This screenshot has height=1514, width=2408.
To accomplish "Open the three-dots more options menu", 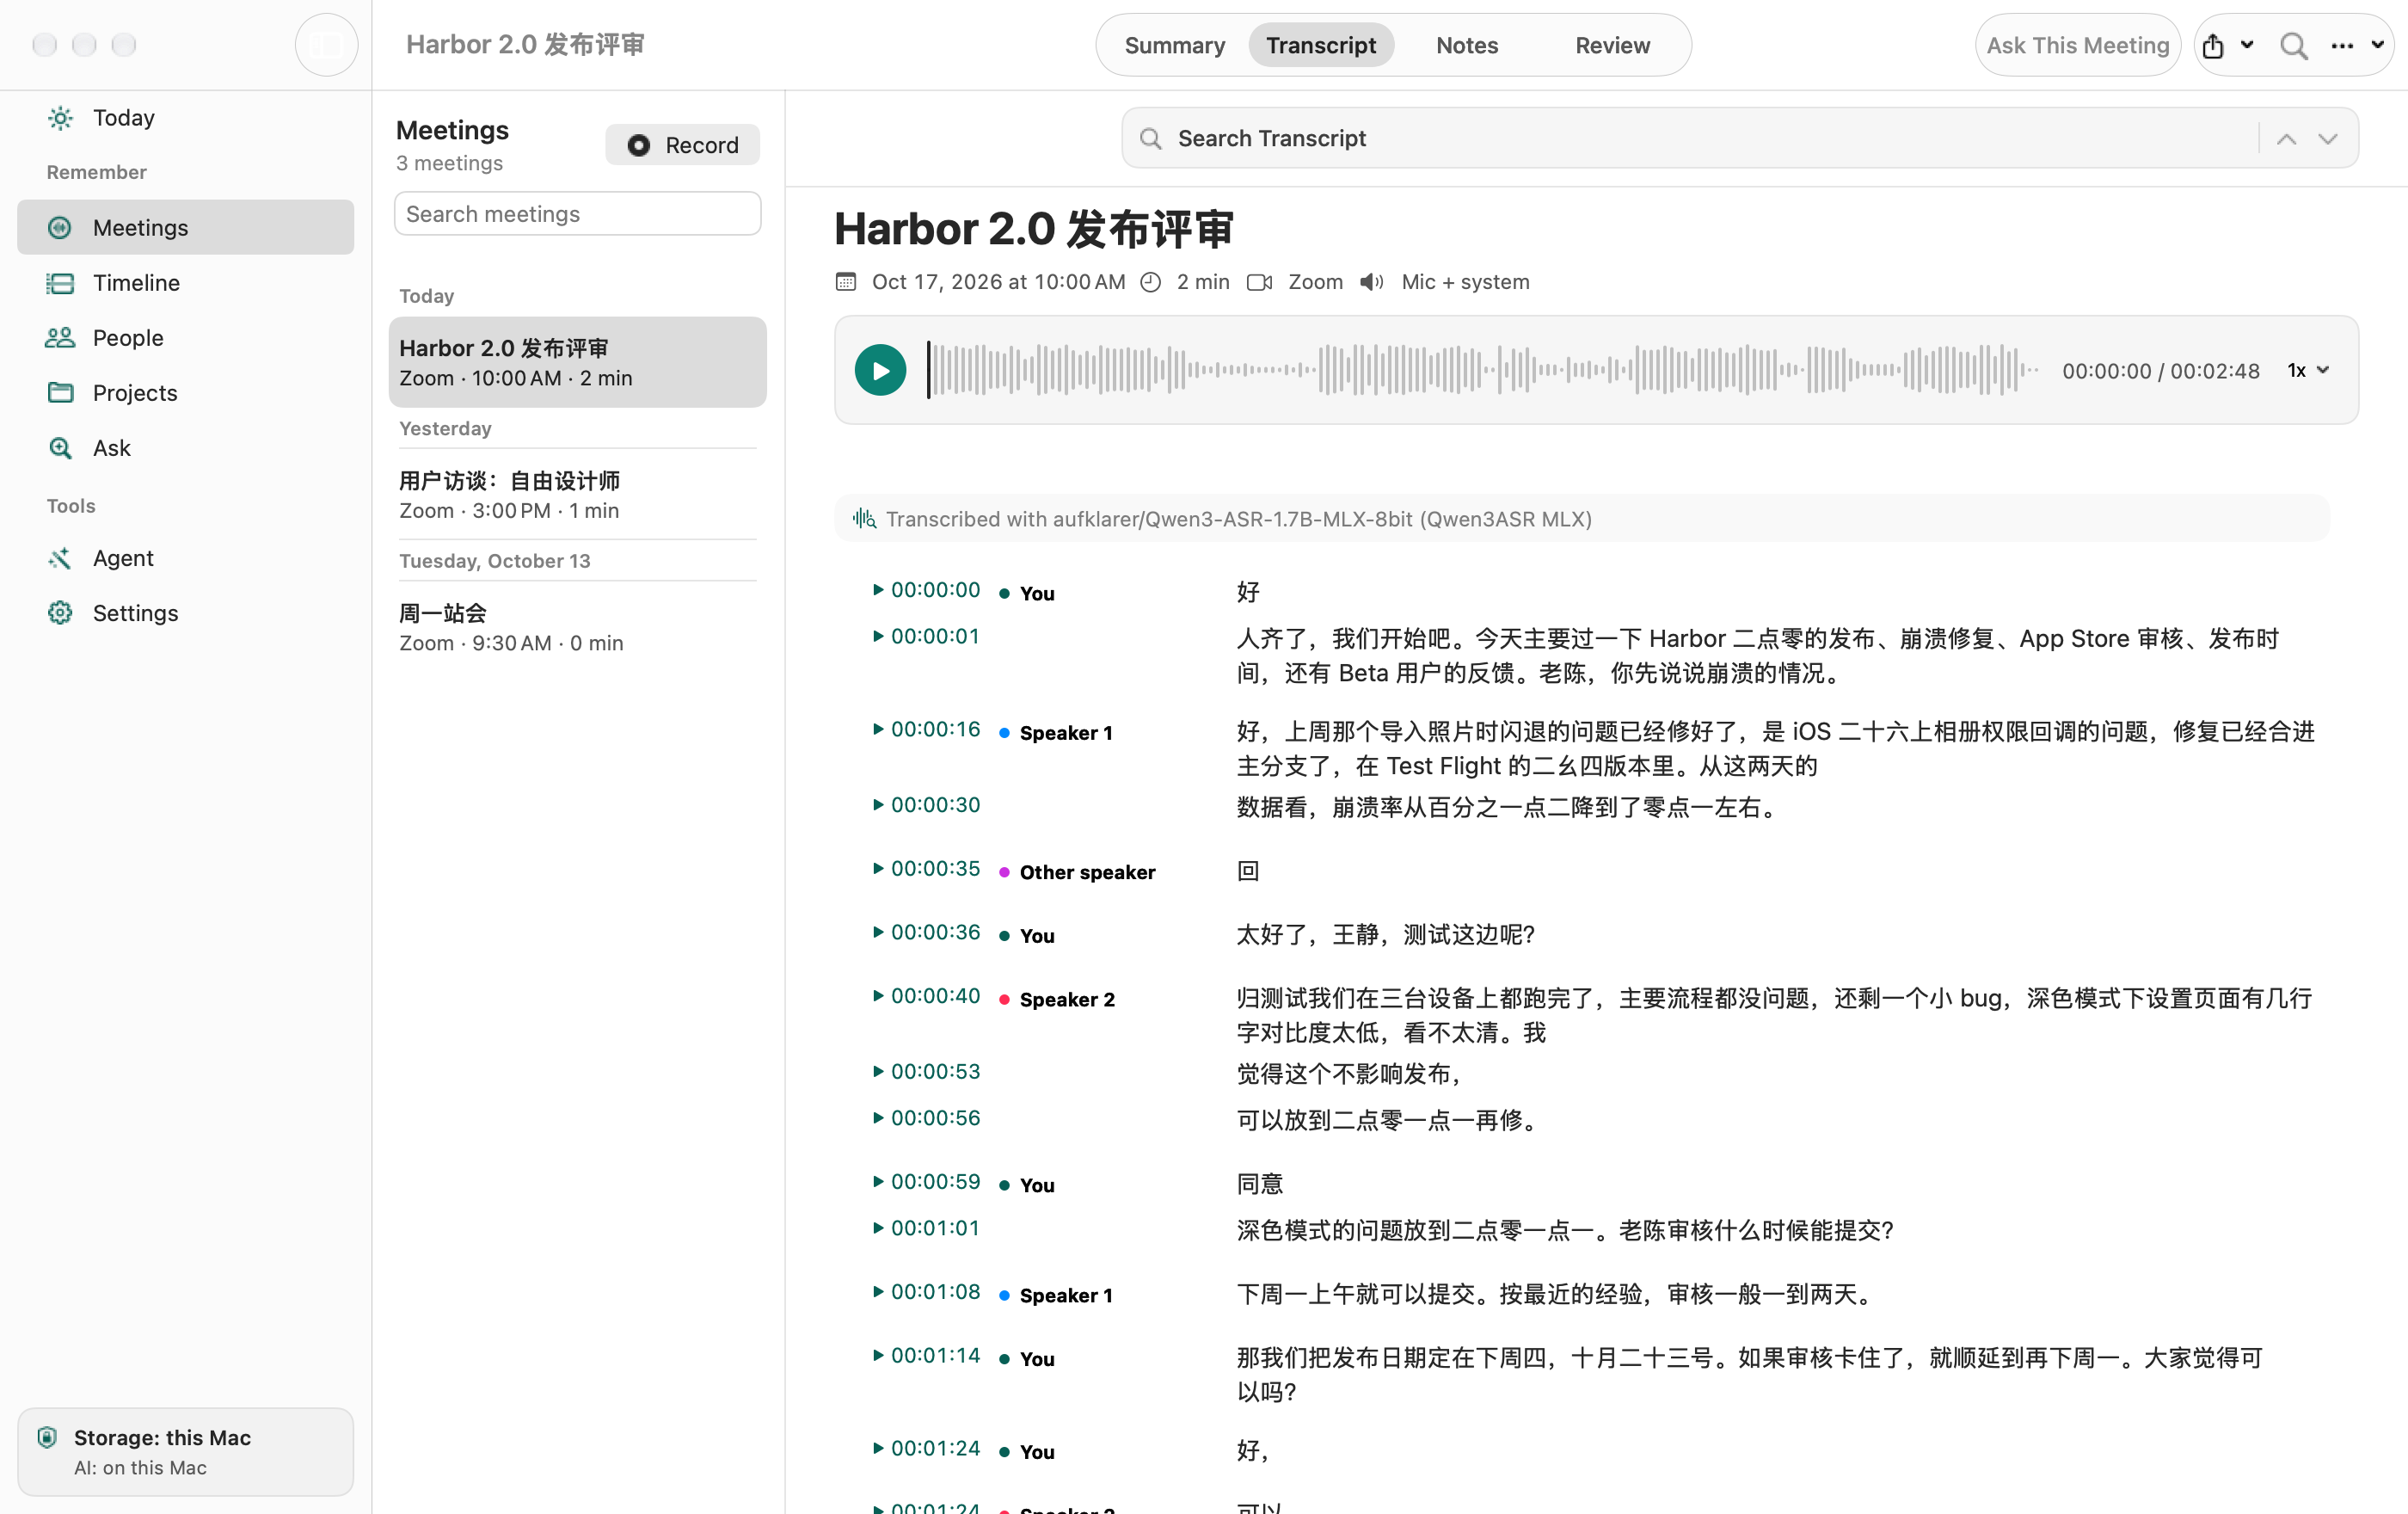I will [2342, 46].
